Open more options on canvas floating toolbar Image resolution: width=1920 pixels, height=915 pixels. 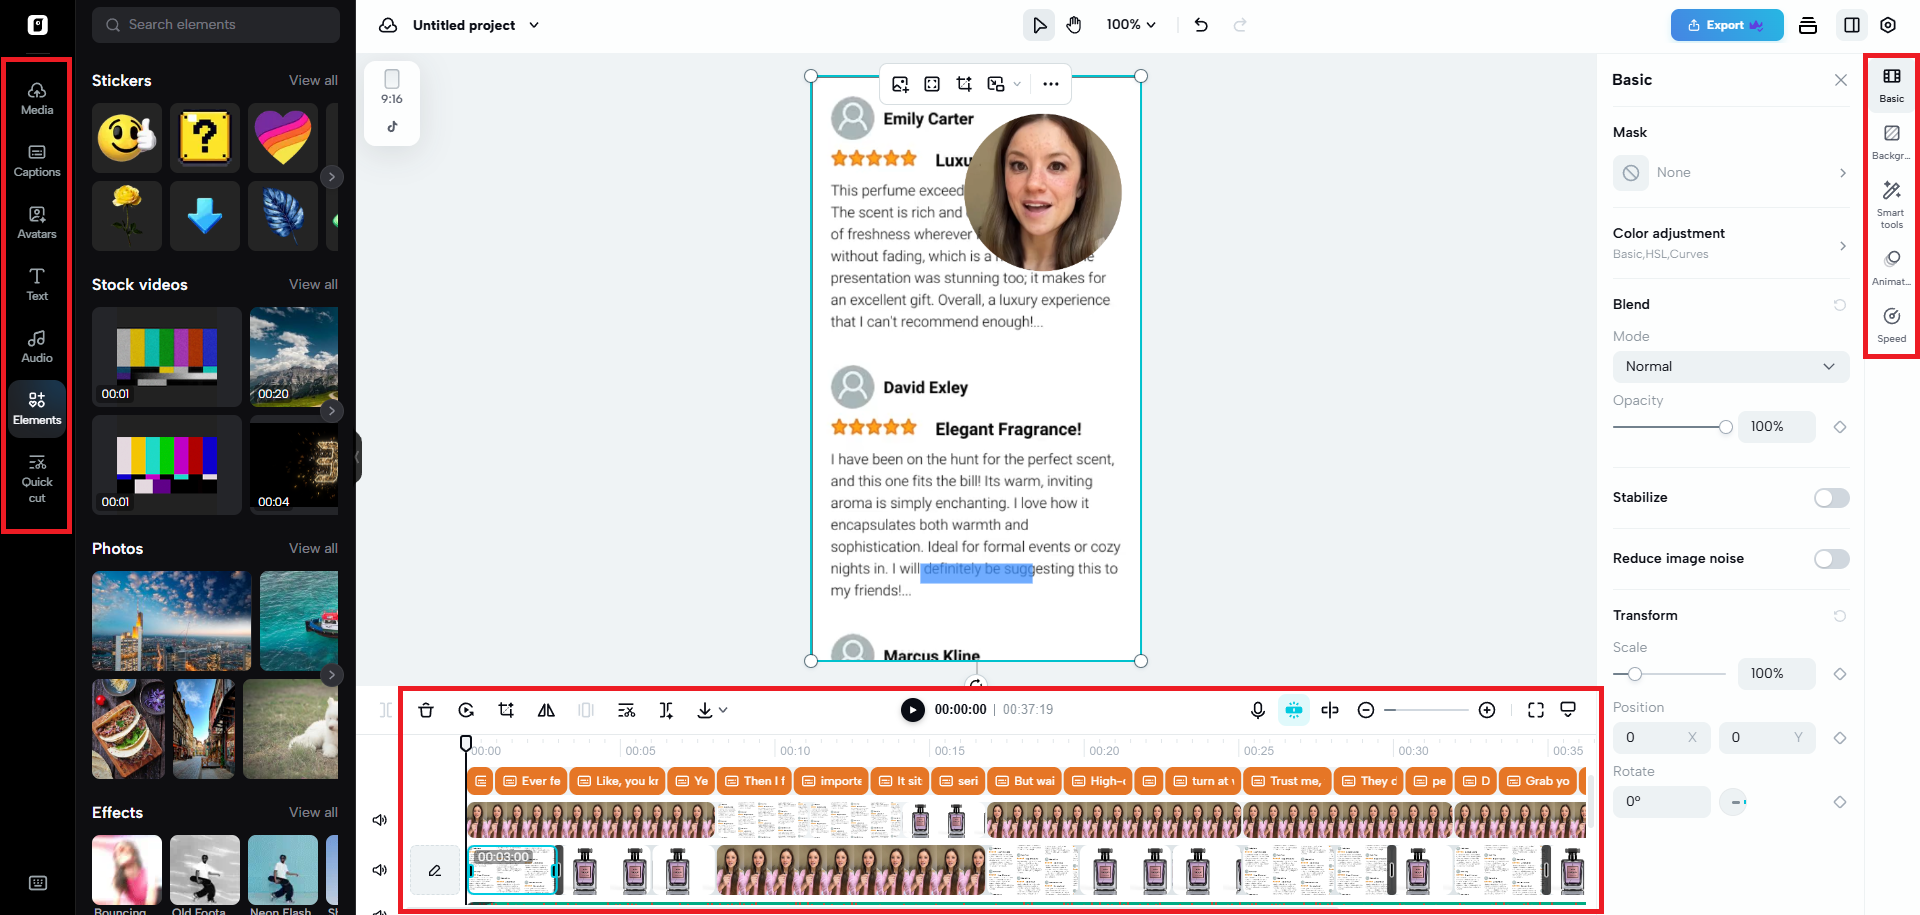pos(1050,84)
